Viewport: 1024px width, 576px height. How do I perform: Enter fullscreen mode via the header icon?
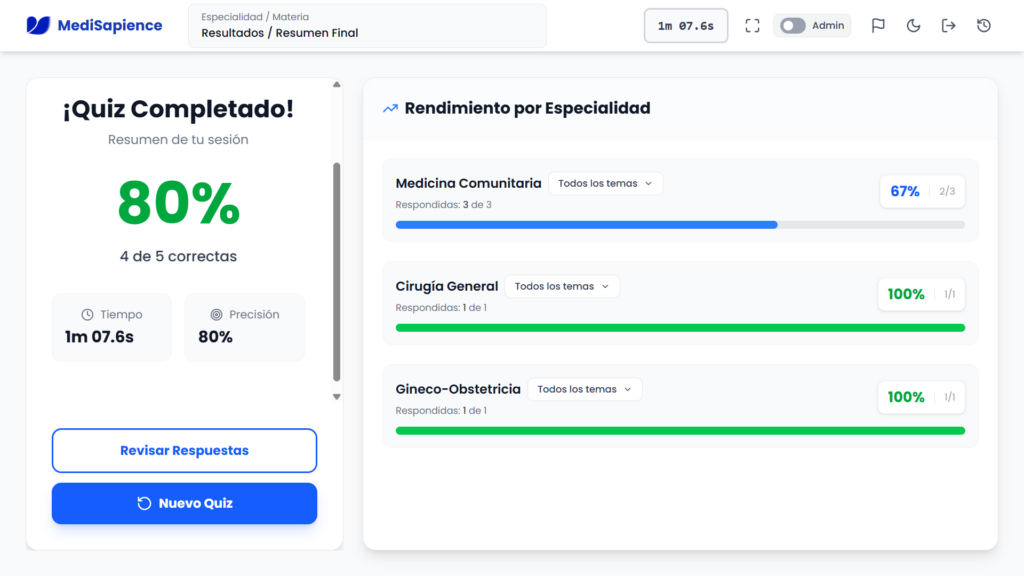click(x=752, y=26)
